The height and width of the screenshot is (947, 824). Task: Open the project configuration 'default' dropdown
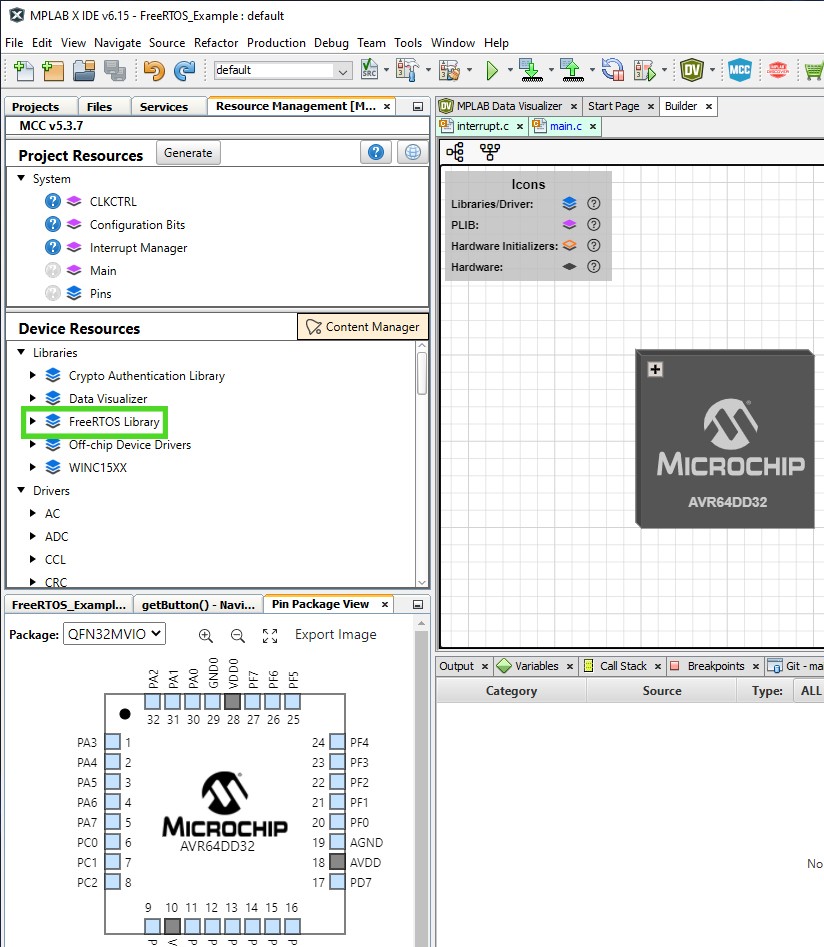click(x=282, y=70)
